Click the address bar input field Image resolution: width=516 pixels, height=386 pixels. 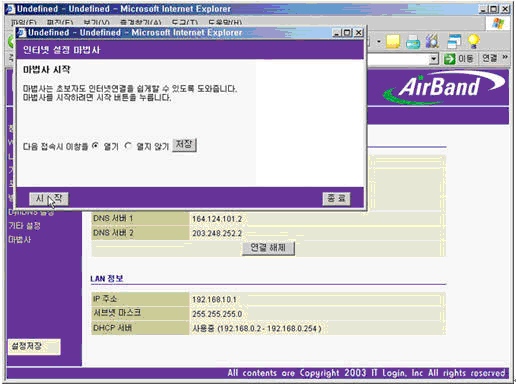pyautogui.click(x=398, y=59)
